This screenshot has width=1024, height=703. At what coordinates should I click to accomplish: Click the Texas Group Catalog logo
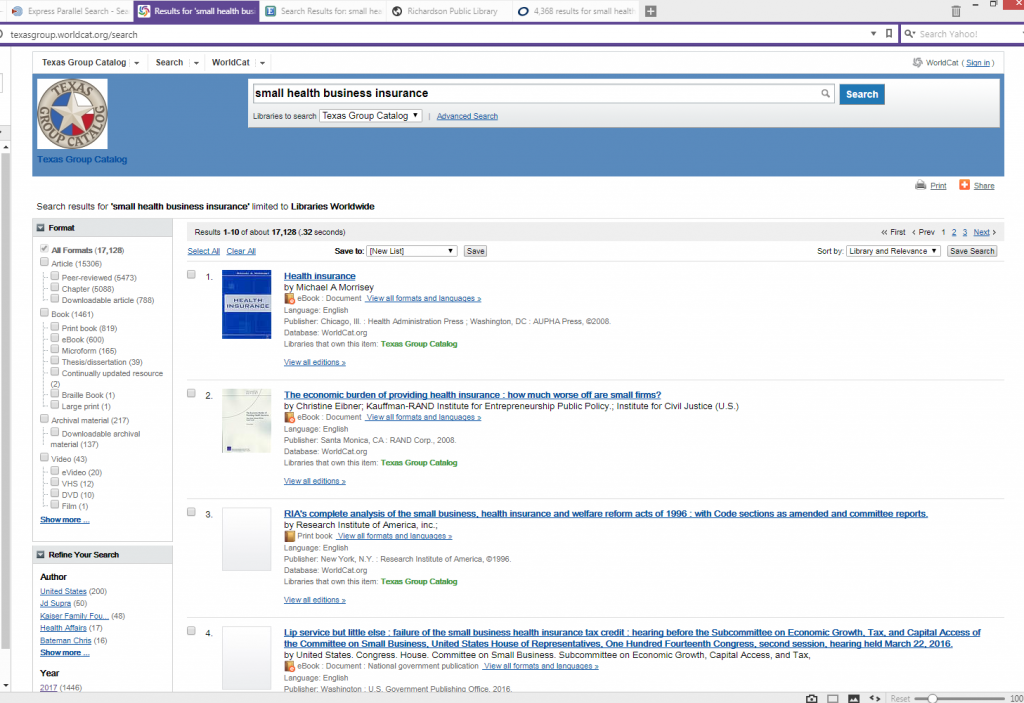(x=72, y=114)
